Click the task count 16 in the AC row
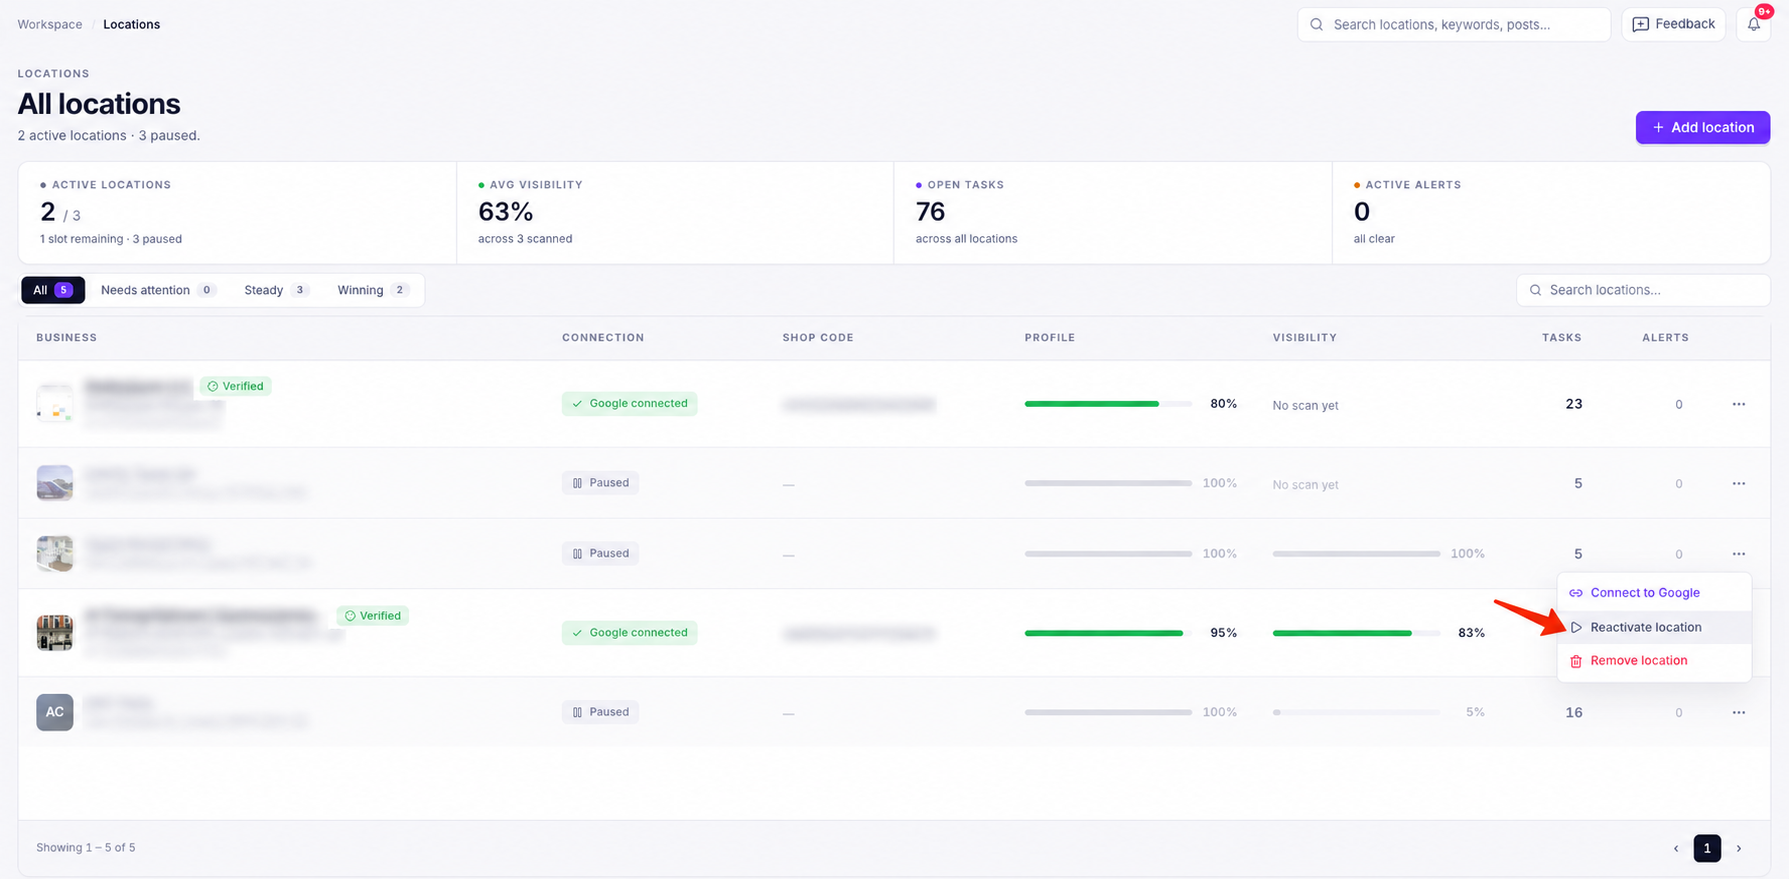Viewport: 1789px width, 879px height. pyautogui.click(x=1574, y=713)
